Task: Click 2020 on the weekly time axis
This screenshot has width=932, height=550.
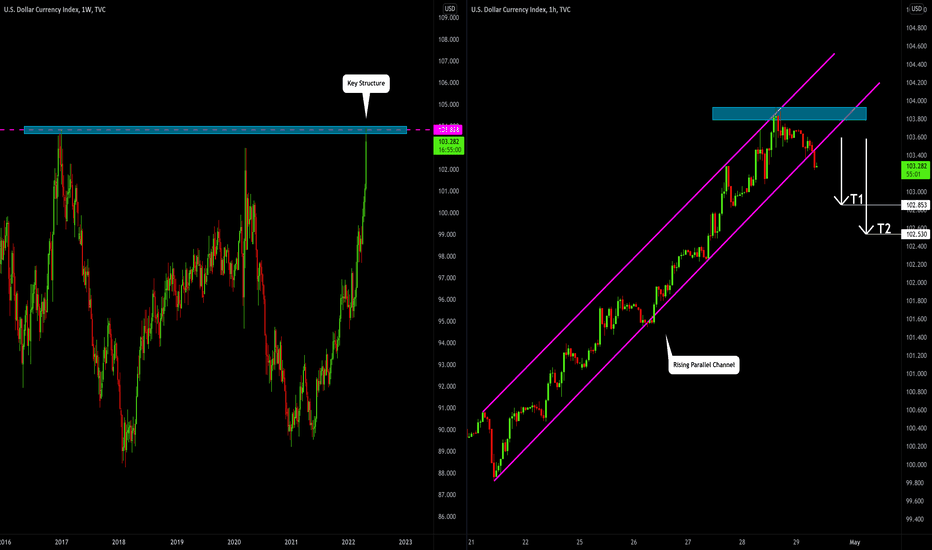Action: pyautogui.click(x=234, y=542)
